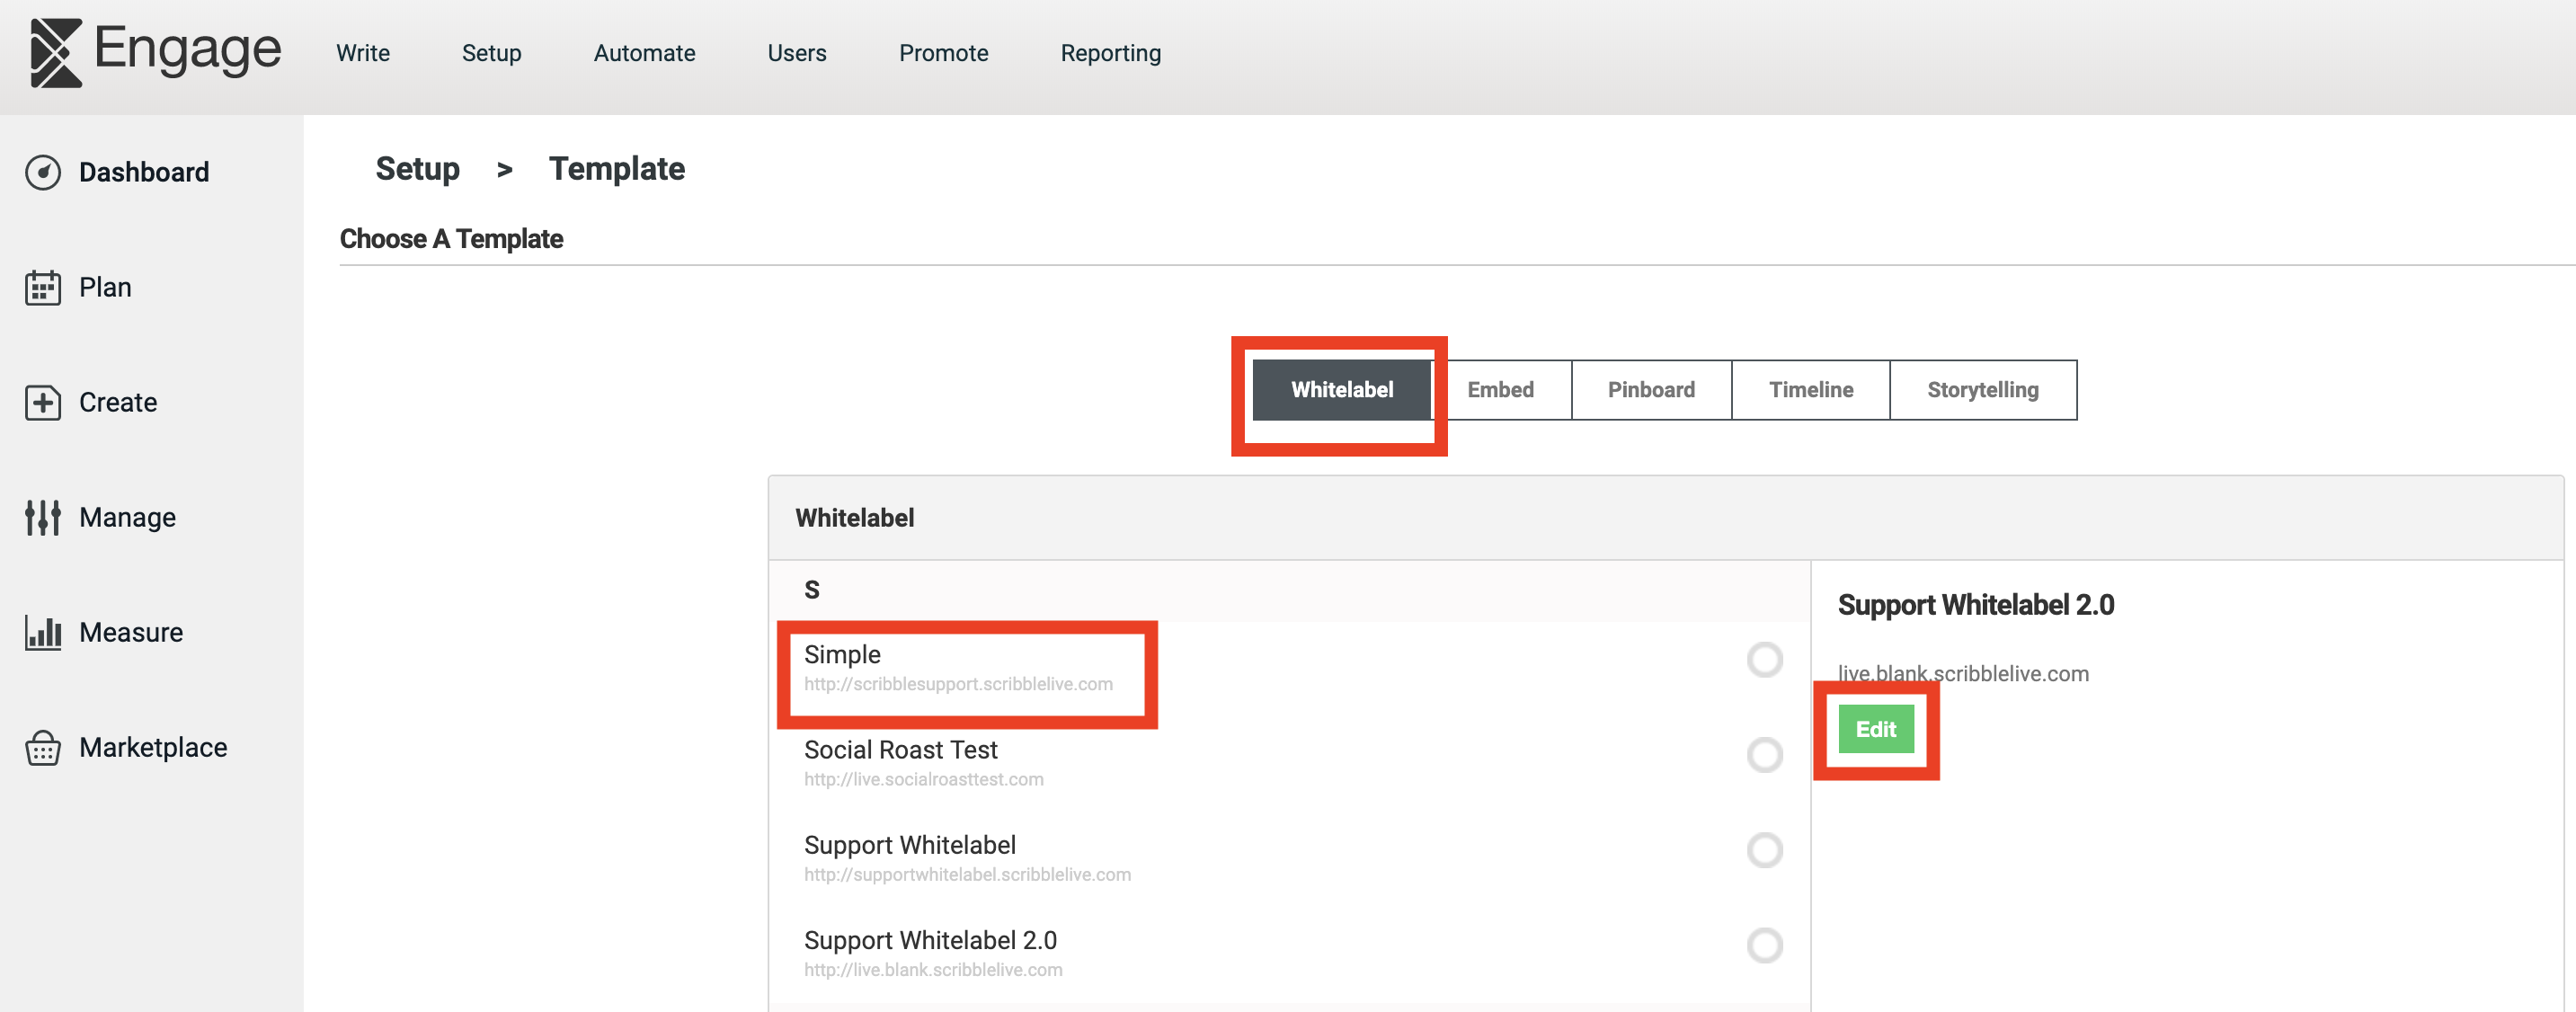Open the Setup menu in top bar

(x=491, y=53)
